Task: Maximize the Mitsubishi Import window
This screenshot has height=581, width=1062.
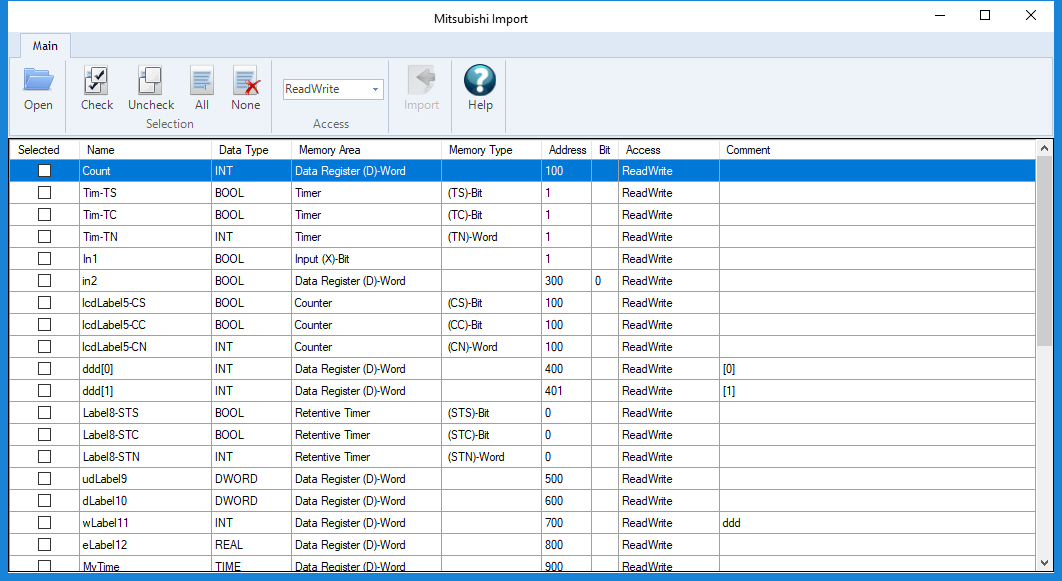Action: point(985,15)
